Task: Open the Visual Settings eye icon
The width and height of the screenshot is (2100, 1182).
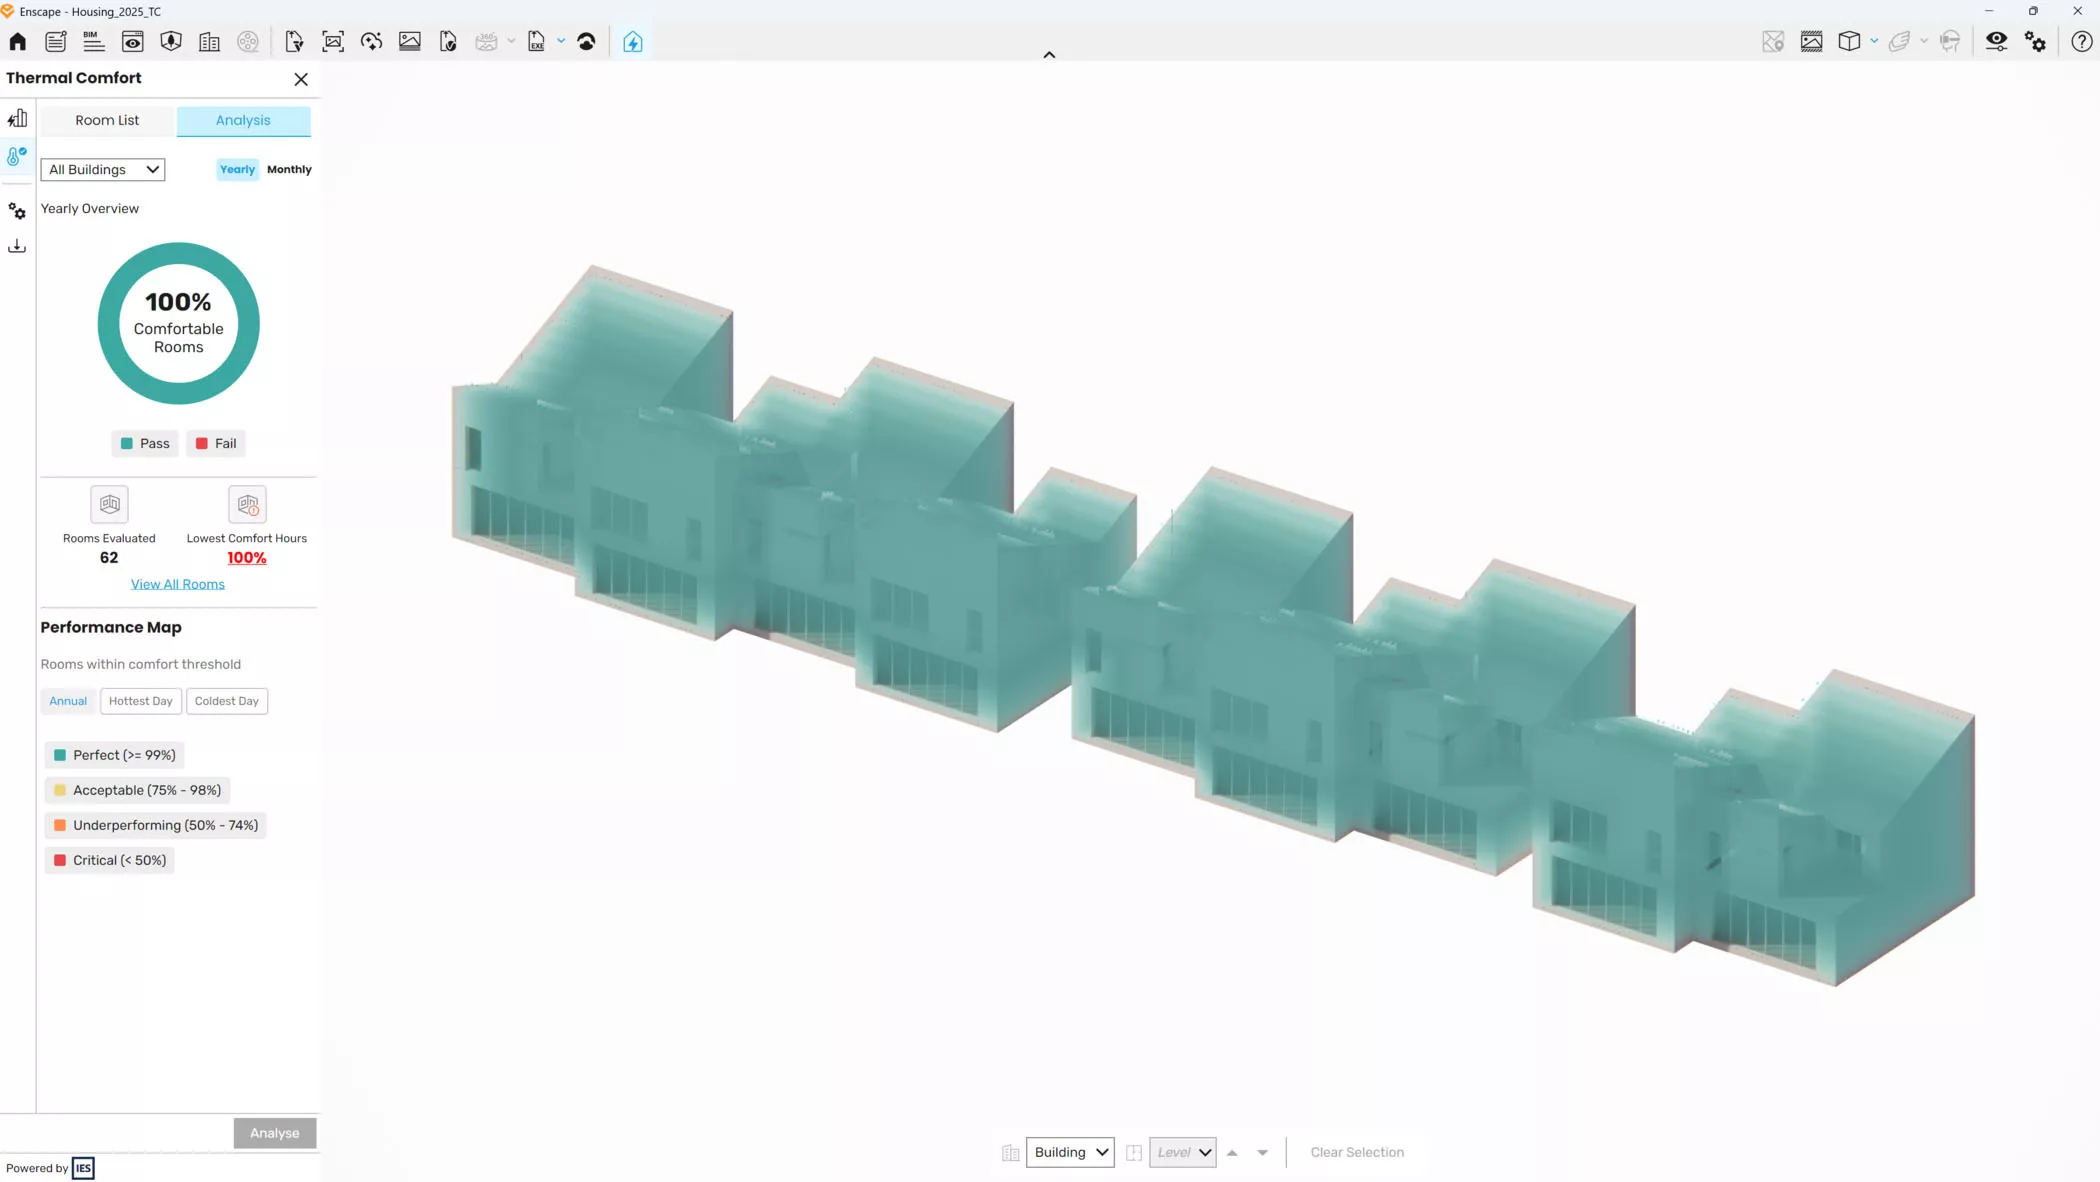Action: tap(1996, 41)
